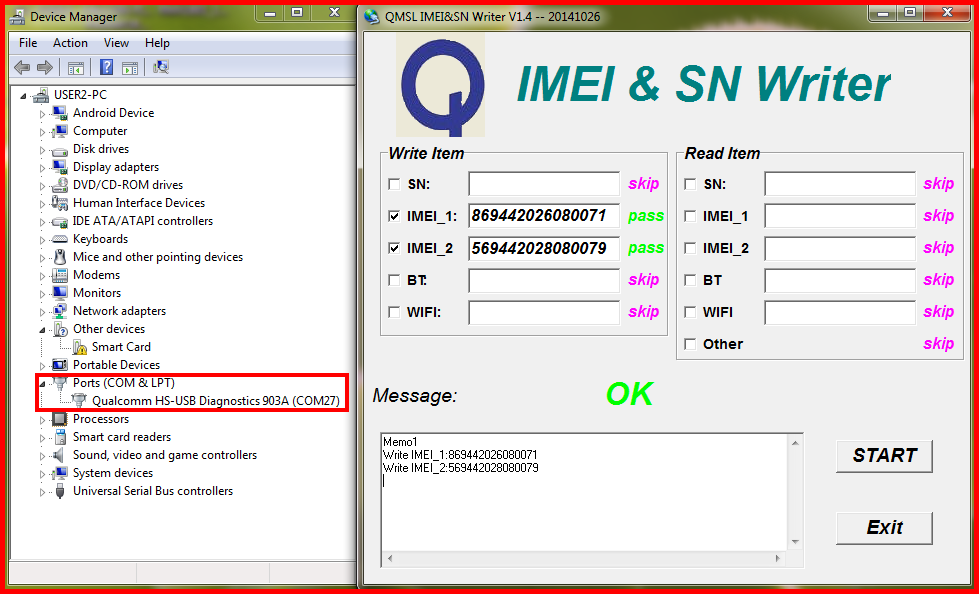
Task: Click the Processors category icon
Action: click(x=60, y=419)
